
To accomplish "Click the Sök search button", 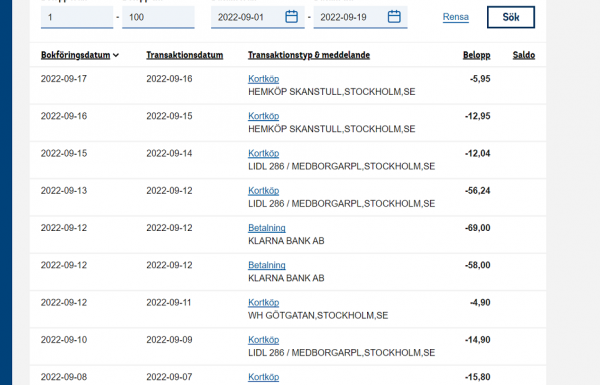I will (510, 17).
